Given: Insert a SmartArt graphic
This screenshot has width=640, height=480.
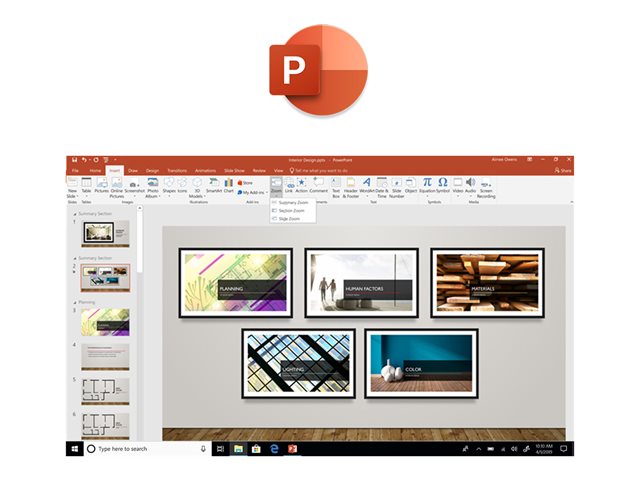Looking at the screenshot, I should point(213,185).
